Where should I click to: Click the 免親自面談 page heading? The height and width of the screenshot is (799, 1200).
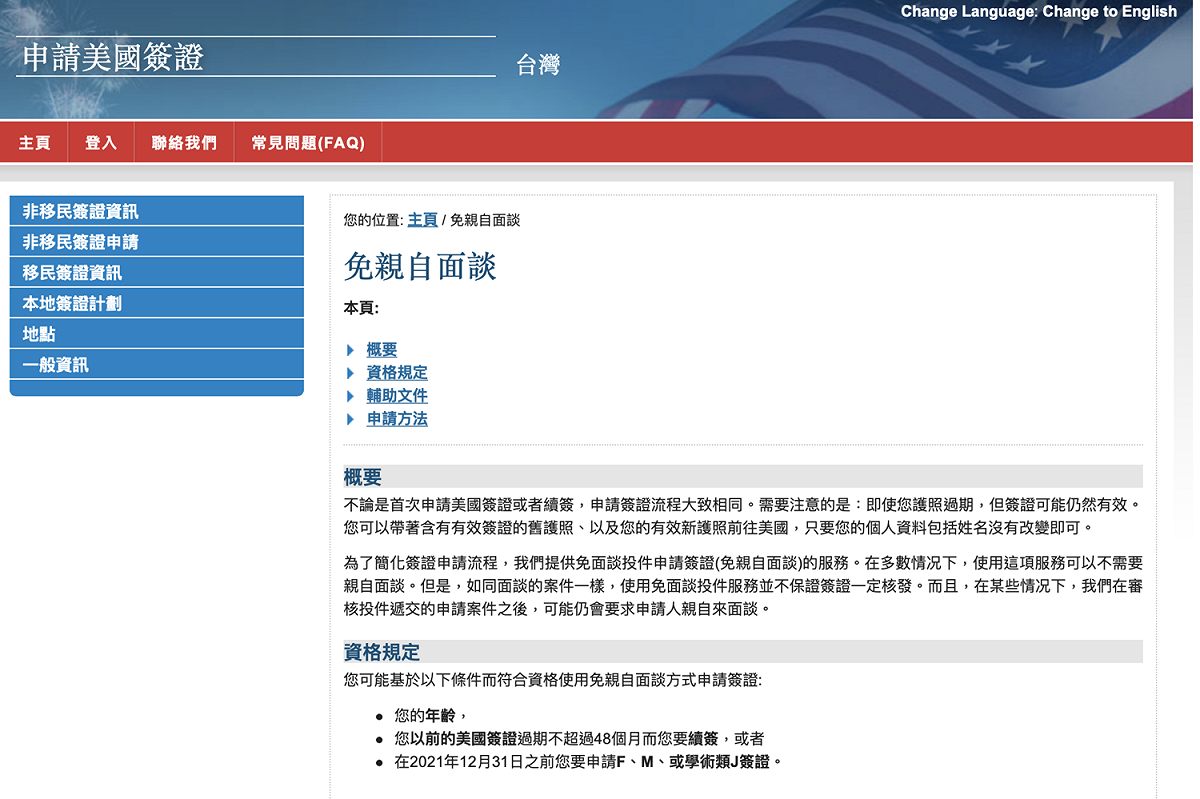click(x=420, y=267)
